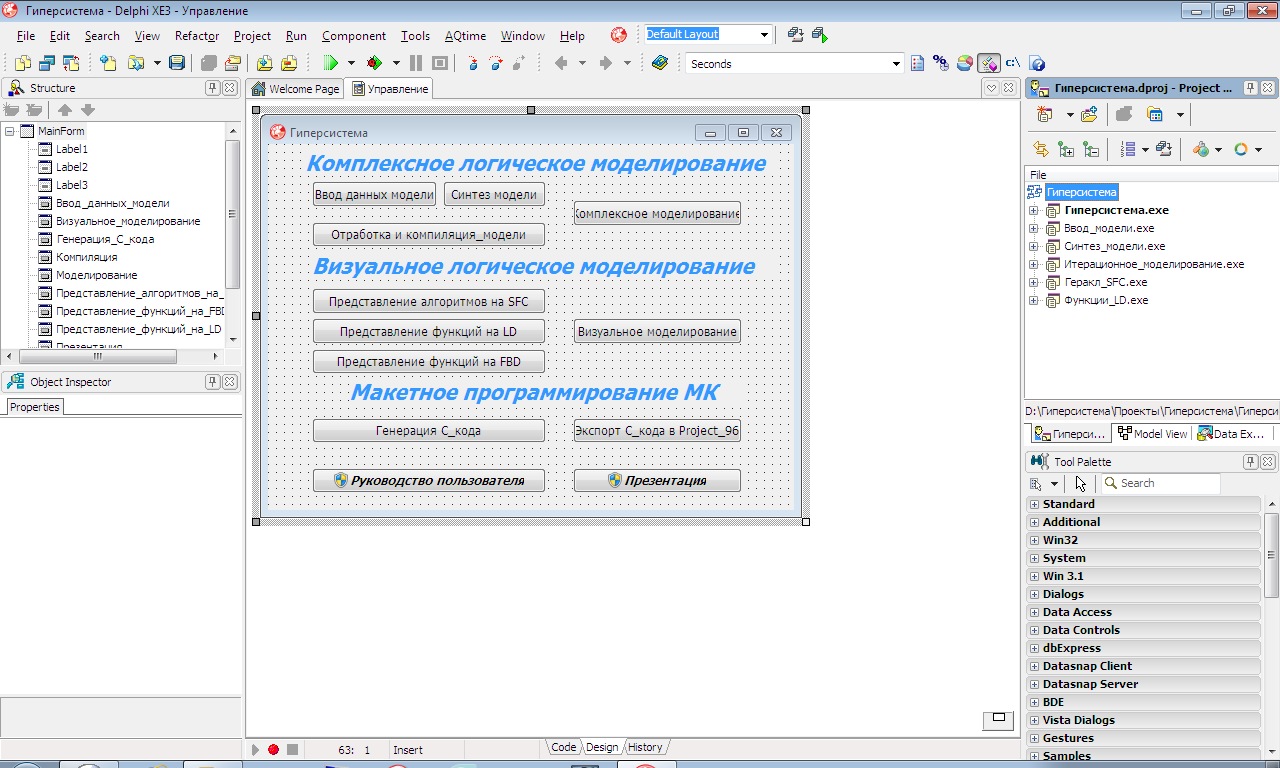Click the Program Reset stop icon
The width and height of the screenshot is (1280, 768).
tap(439, 63)
